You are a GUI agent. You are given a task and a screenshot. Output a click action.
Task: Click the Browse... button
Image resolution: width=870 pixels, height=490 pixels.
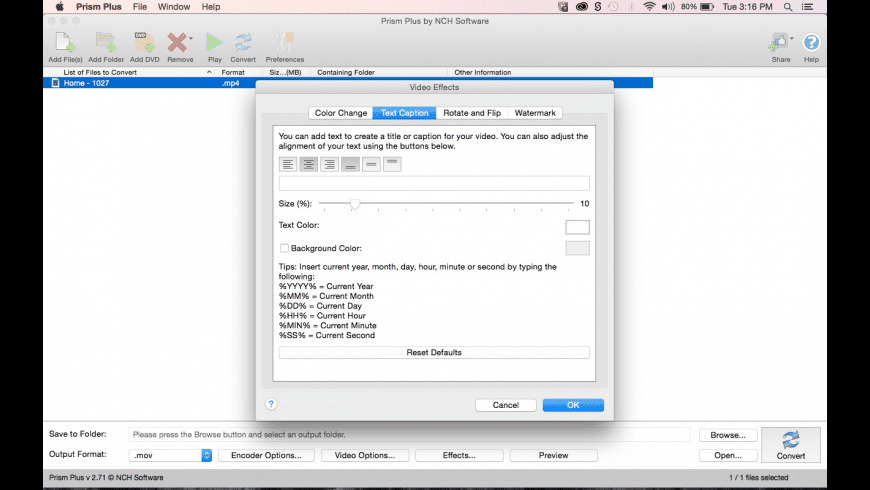(x=728, y=435)
